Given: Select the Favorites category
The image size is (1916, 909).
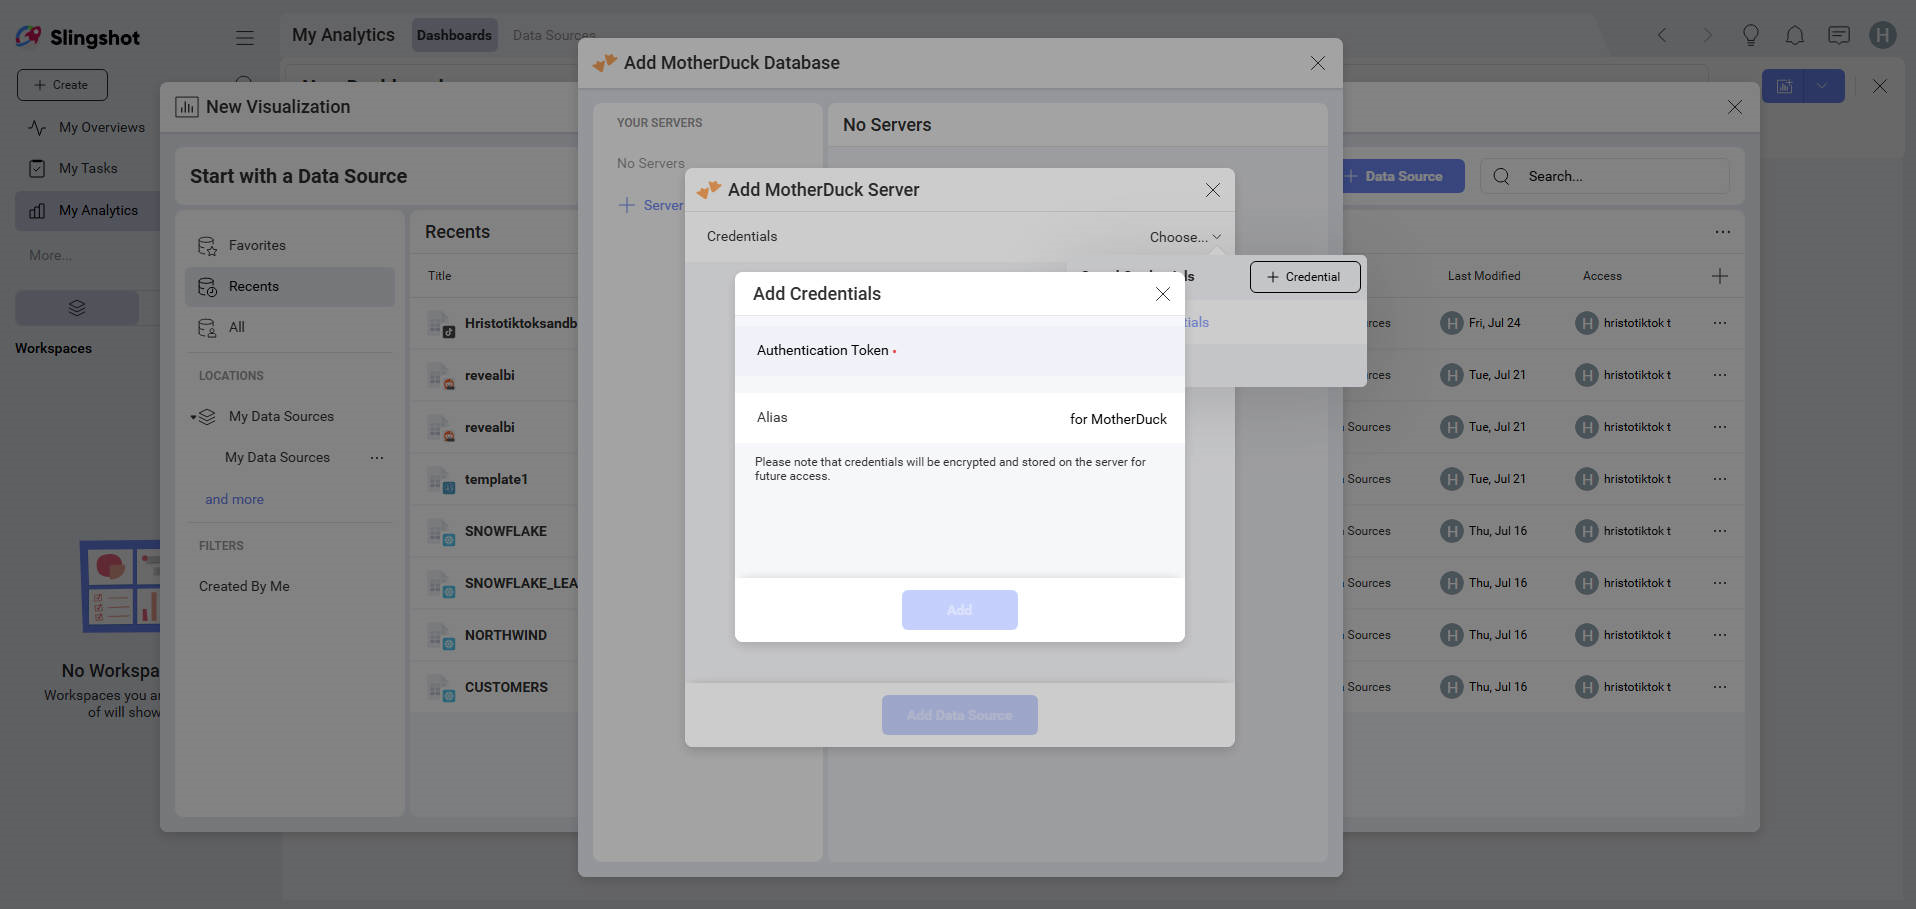Looking at the screenshot, I should pos(290,246).
